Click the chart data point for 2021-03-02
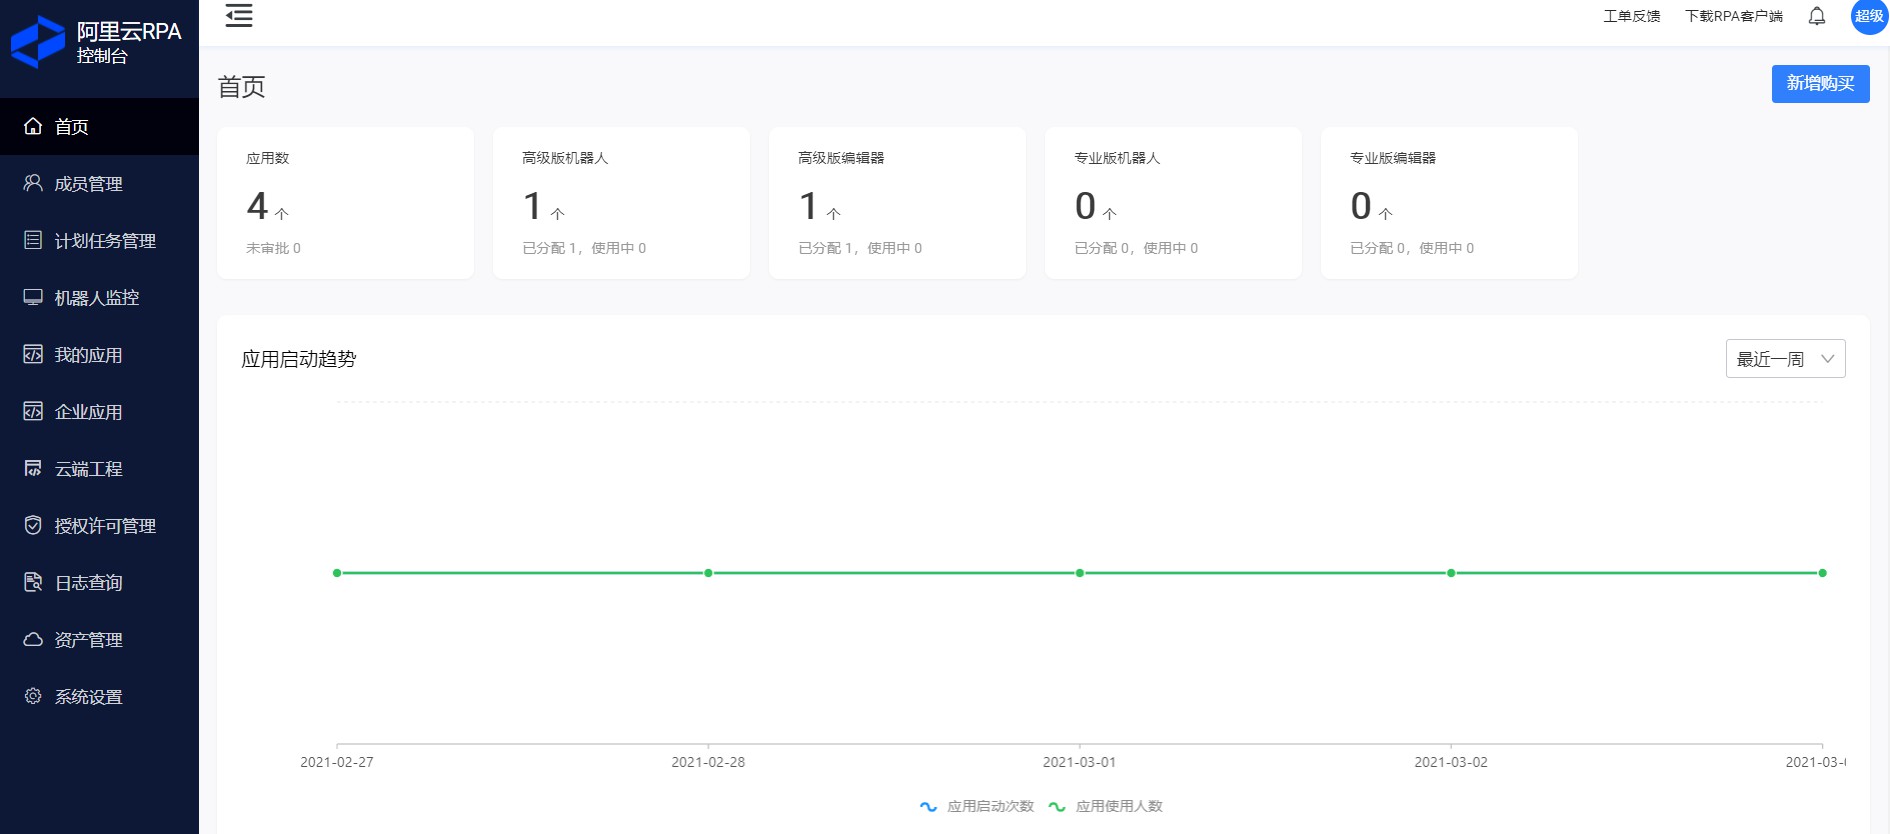The width and height of the screenshot is (1890, 834). click(1451, 573)
